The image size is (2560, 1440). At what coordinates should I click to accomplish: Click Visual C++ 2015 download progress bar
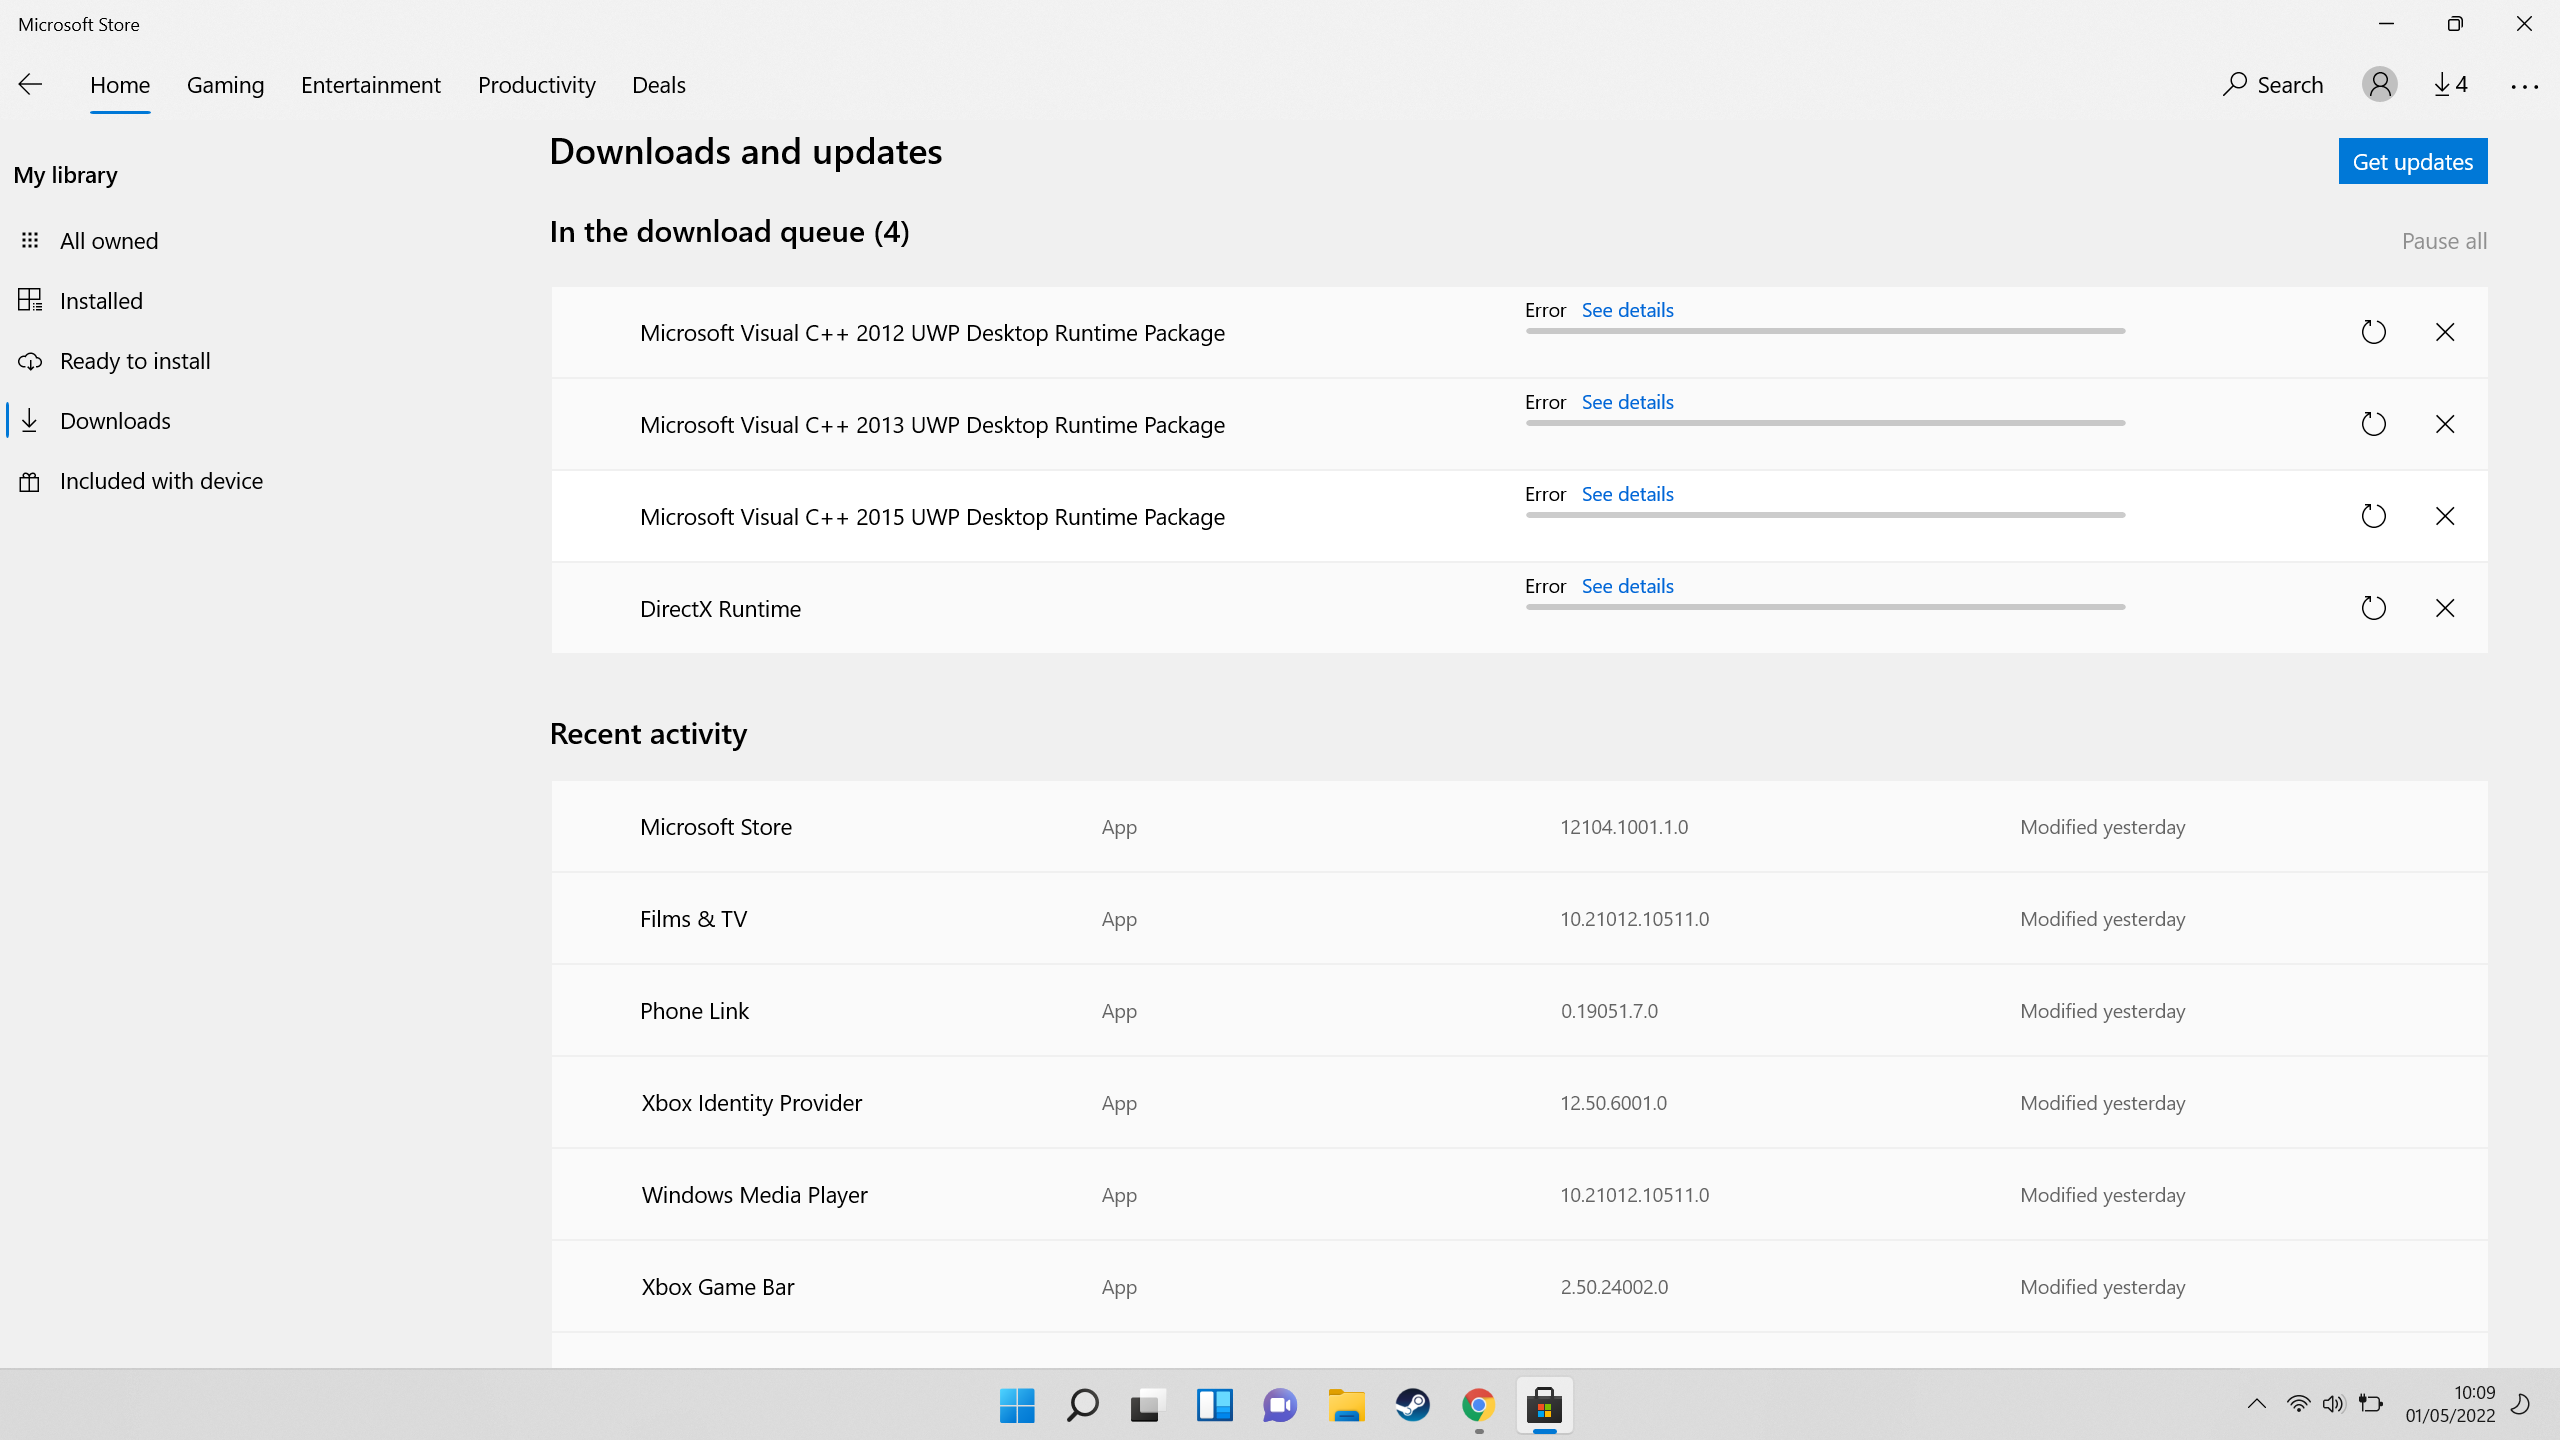(1825, 515)
